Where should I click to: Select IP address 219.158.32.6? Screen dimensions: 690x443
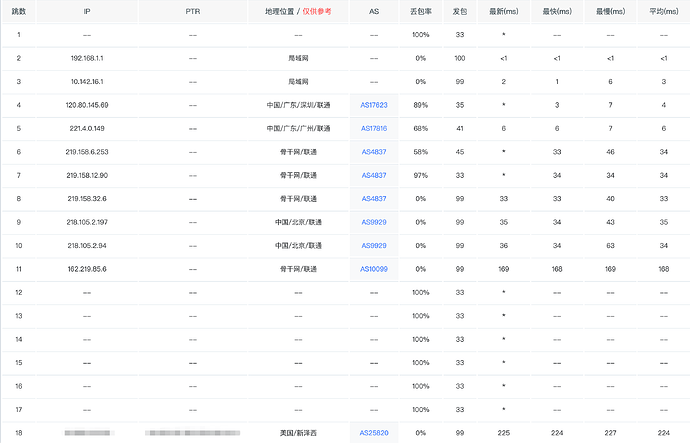(87, 198)
